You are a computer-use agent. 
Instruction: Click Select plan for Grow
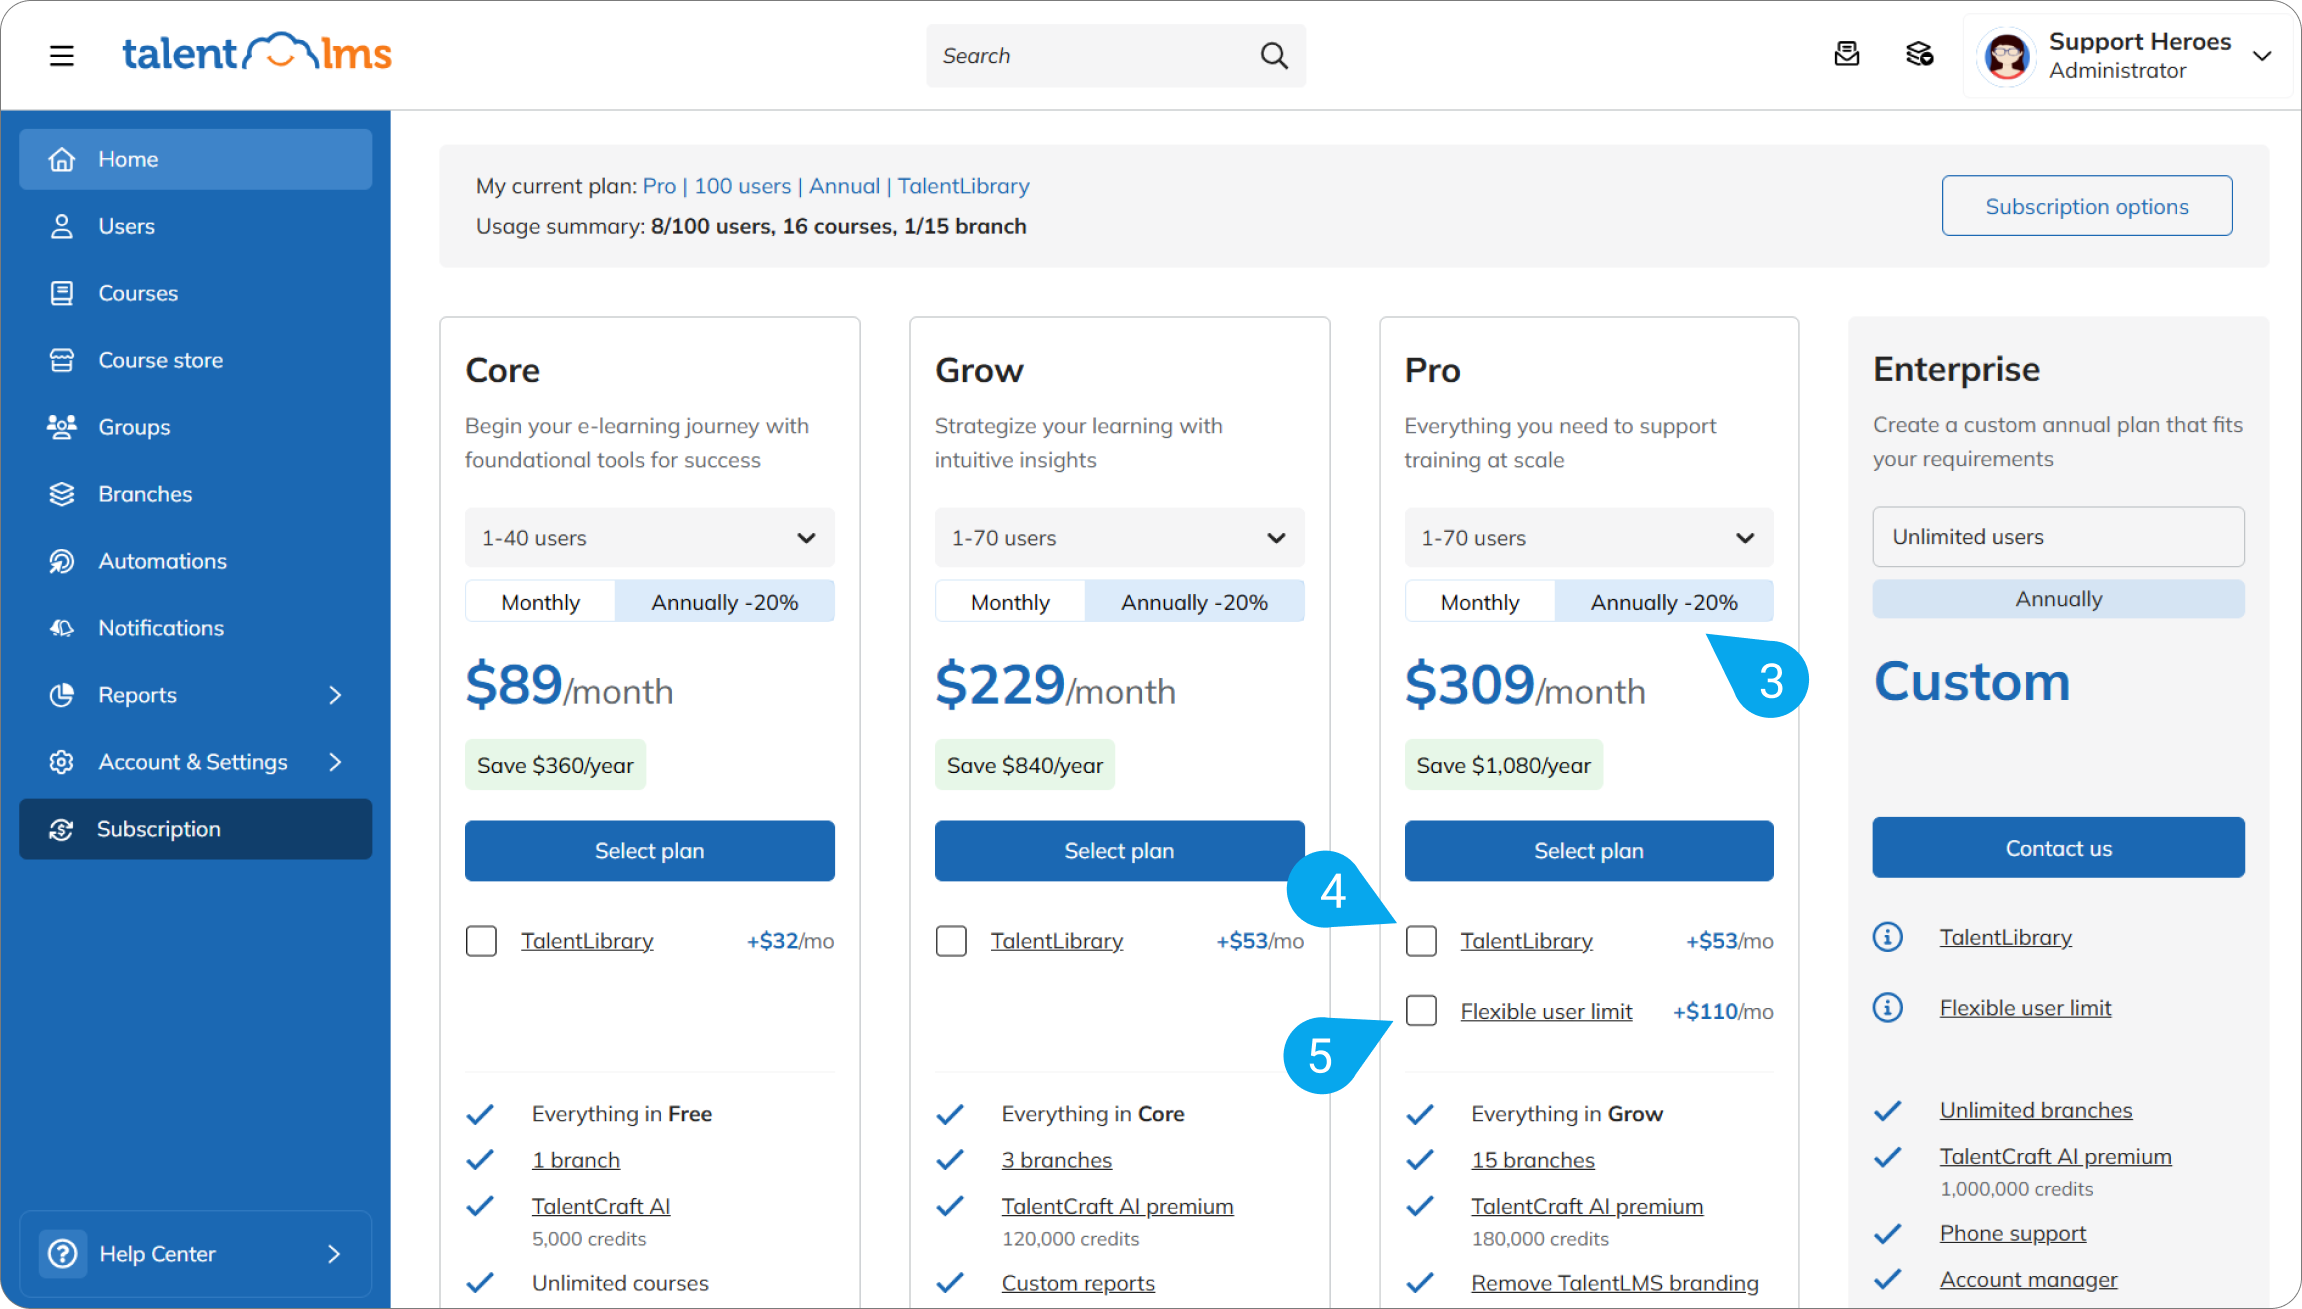tap(1119, 851)
